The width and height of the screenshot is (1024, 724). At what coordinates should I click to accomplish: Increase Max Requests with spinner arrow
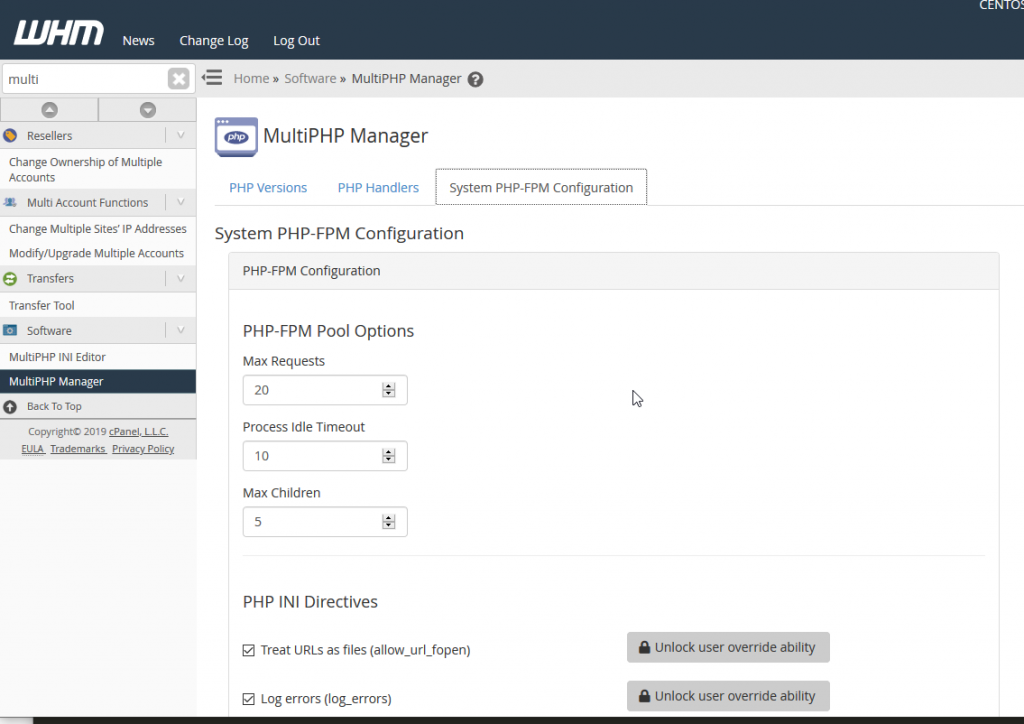pyautogui.click(x=389, y=386)
